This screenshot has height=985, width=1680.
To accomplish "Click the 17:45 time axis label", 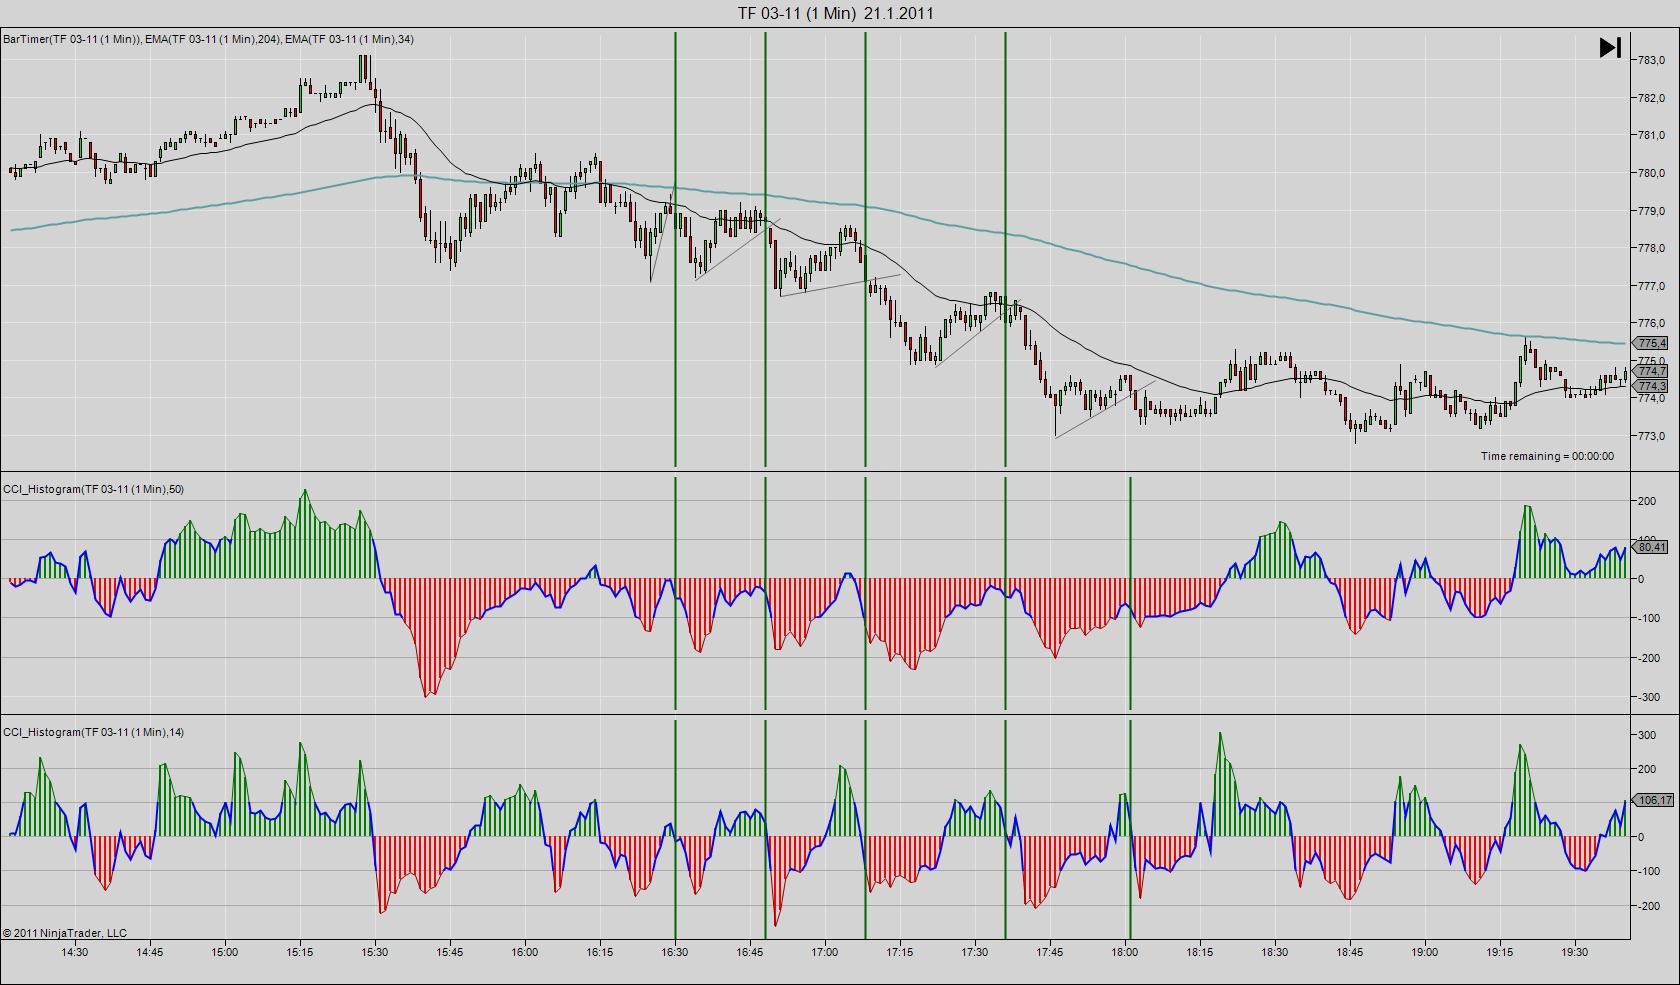I will pyautogui.click(x=1050, y=952).
